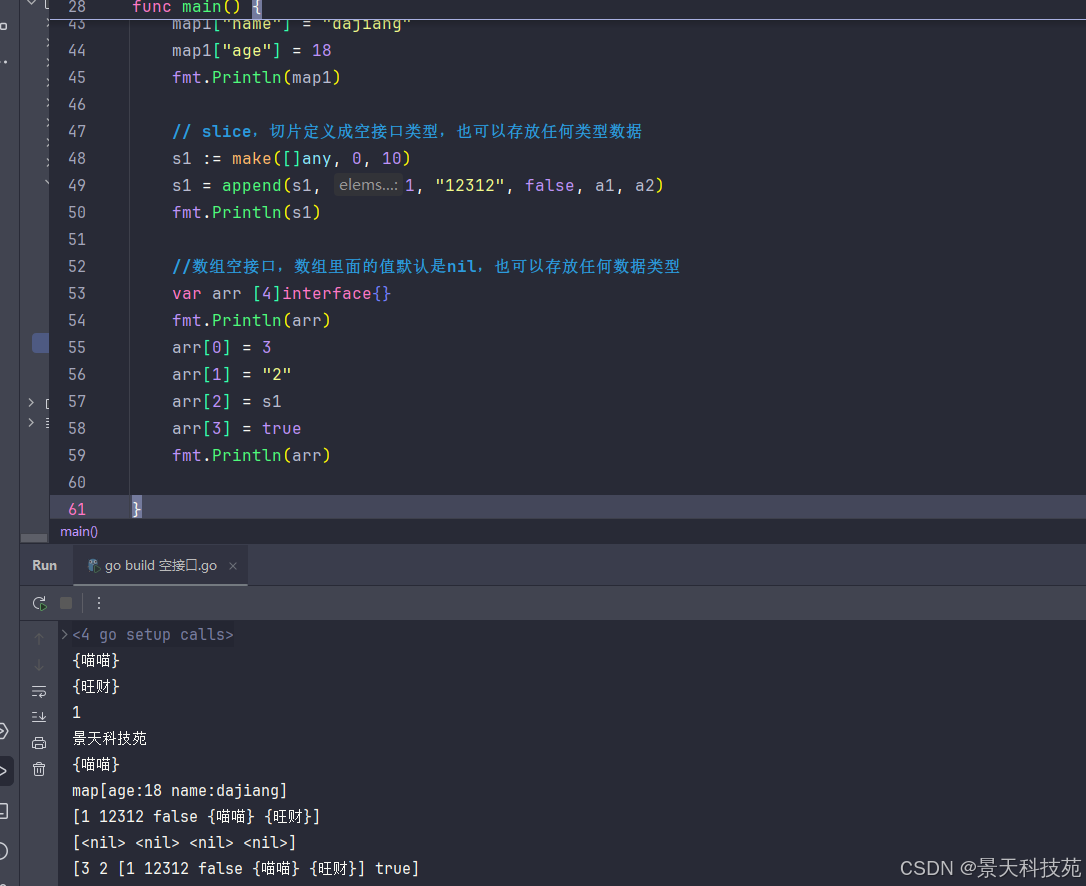
Task: Expand the last collapsed project tree node
Action: click(x=31, y=423)
